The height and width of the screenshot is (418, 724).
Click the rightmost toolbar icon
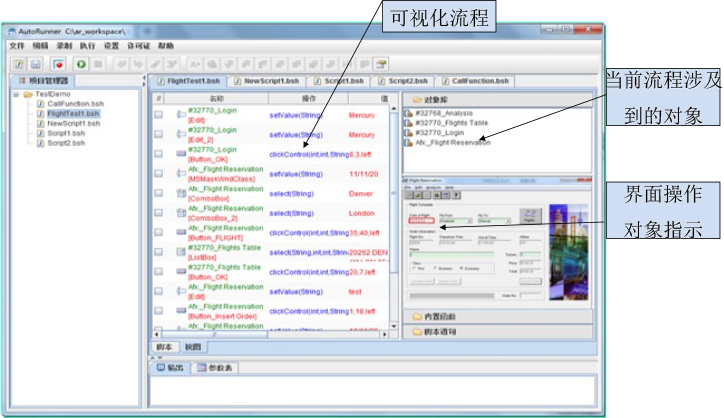pos(380,63)
